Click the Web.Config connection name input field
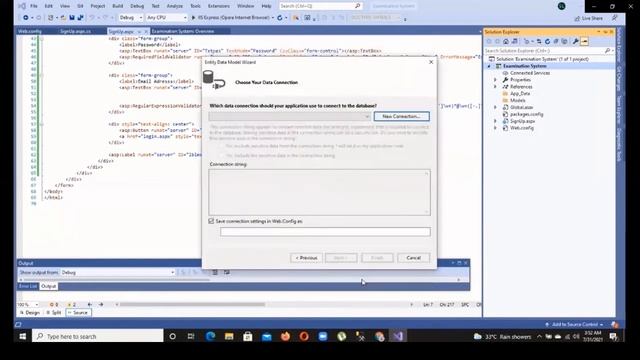640x360 pixels. pos(325,232)
